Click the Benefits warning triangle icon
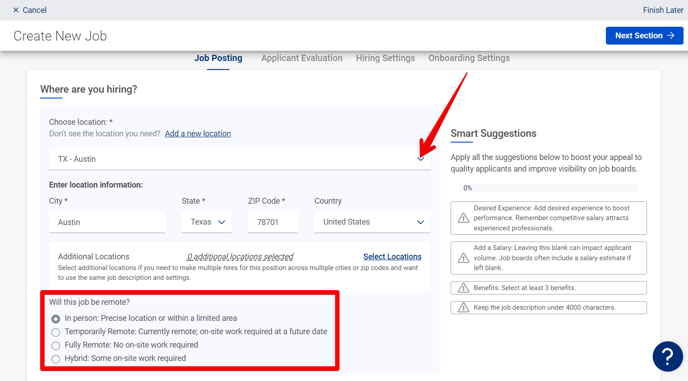 coord(463,288)
